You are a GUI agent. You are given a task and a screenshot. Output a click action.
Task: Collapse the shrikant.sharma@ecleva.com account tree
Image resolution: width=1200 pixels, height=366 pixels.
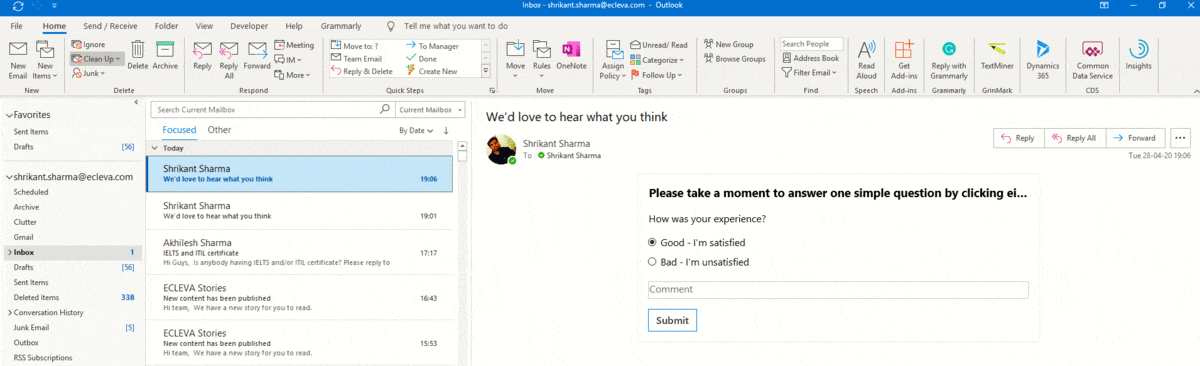point(8,177)
